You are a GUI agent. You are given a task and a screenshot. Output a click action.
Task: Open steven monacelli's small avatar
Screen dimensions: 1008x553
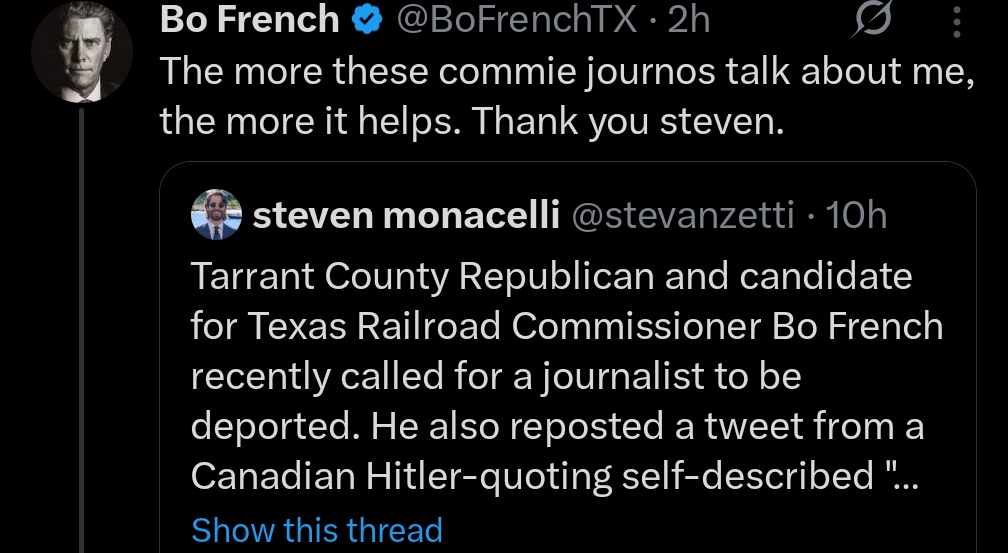click(x=216, y=214)
